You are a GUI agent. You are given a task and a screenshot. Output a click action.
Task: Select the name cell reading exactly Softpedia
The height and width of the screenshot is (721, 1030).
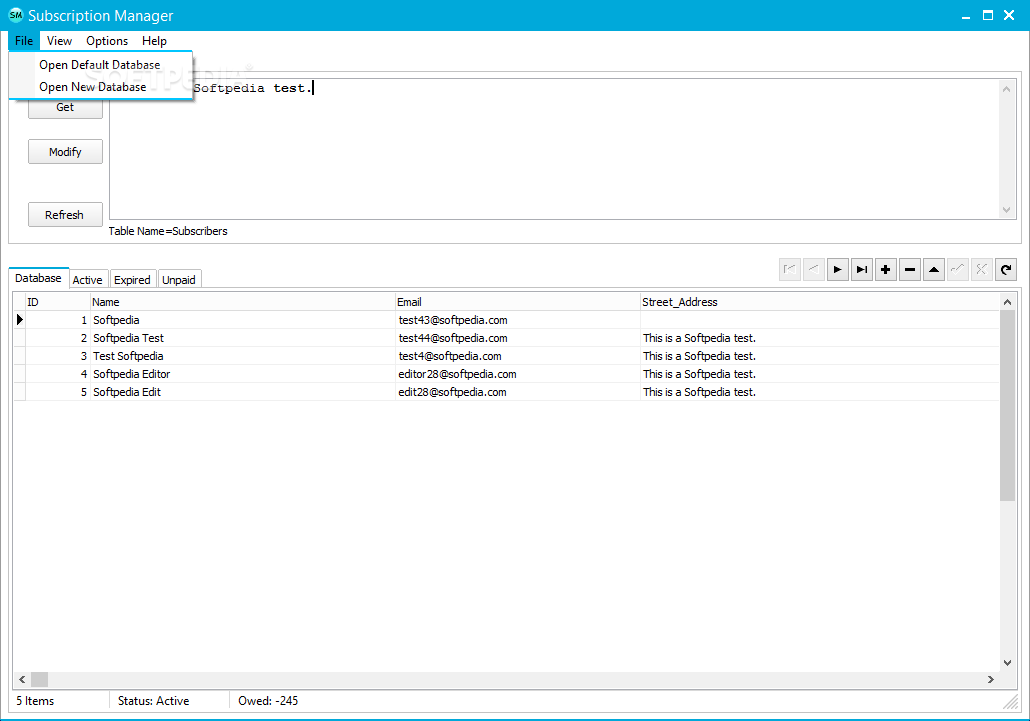[242, 320]
